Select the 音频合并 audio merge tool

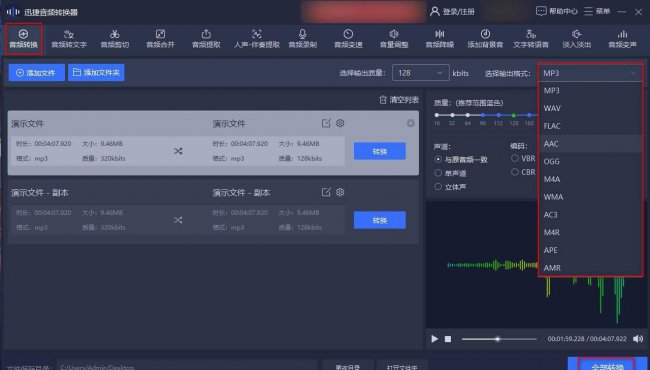pos(160,39)
